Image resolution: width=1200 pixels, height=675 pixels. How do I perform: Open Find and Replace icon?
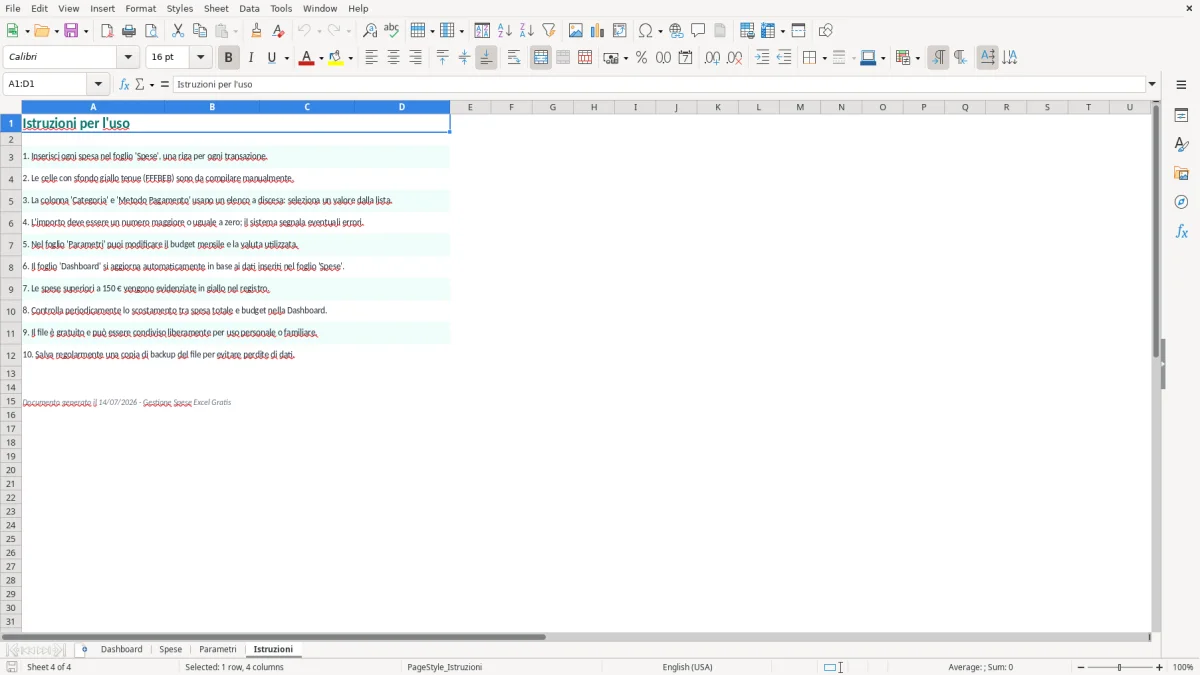click(370, 31)
